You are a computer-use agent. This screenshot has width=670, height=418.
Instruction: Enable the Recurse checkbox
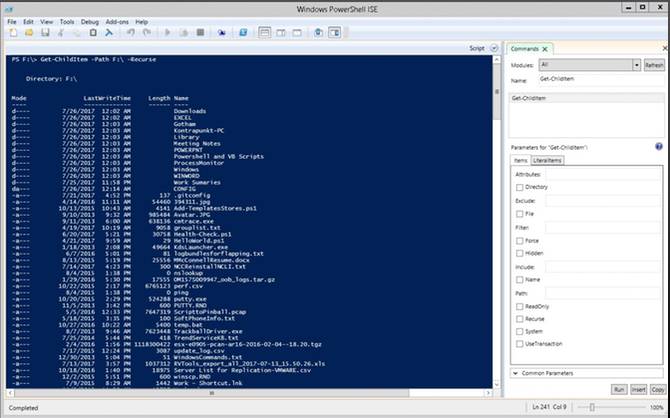(520, 319)
